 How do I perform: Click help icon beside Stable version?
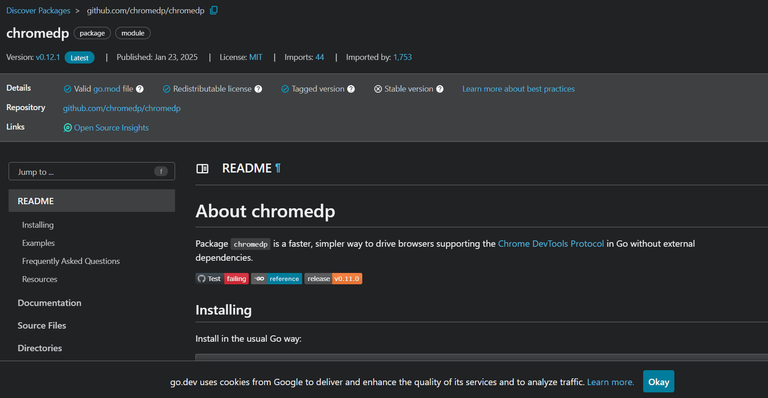[x=440, y=89]
